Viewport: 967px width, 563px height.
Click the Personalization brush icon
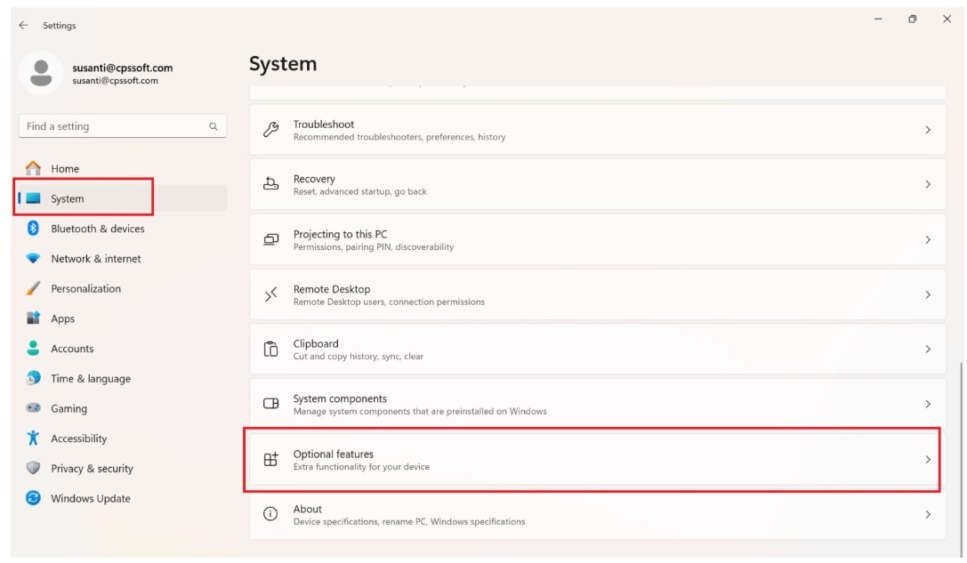(x=33, y=288)
